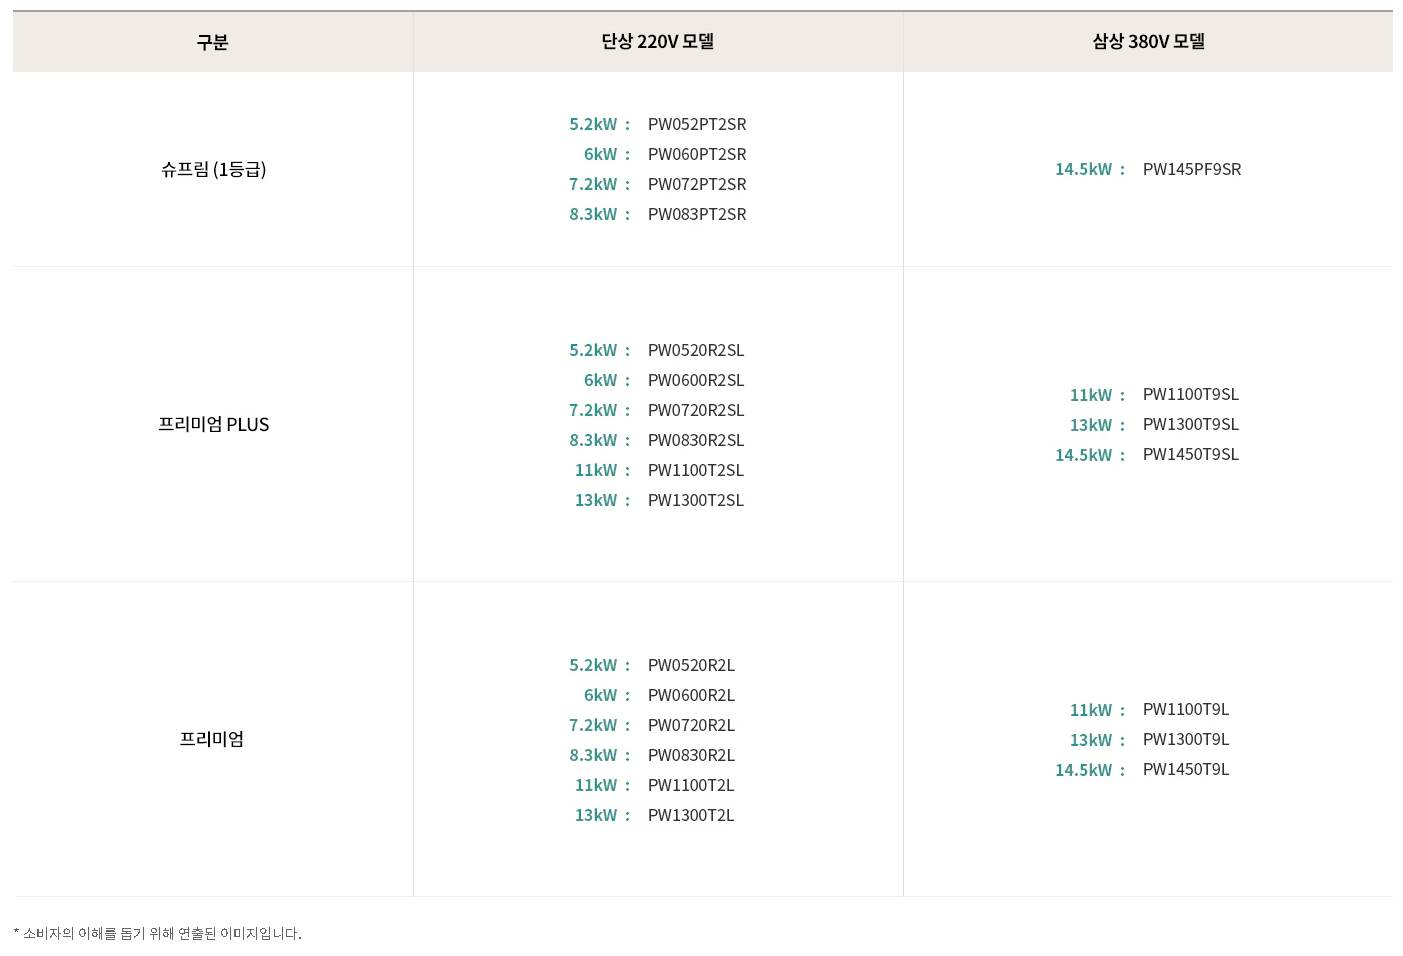The width and height of the screenshot is (1403, 956).
Task: Click the 14.5kW label beside PW145PF9SR
Action: point(1083,169)
